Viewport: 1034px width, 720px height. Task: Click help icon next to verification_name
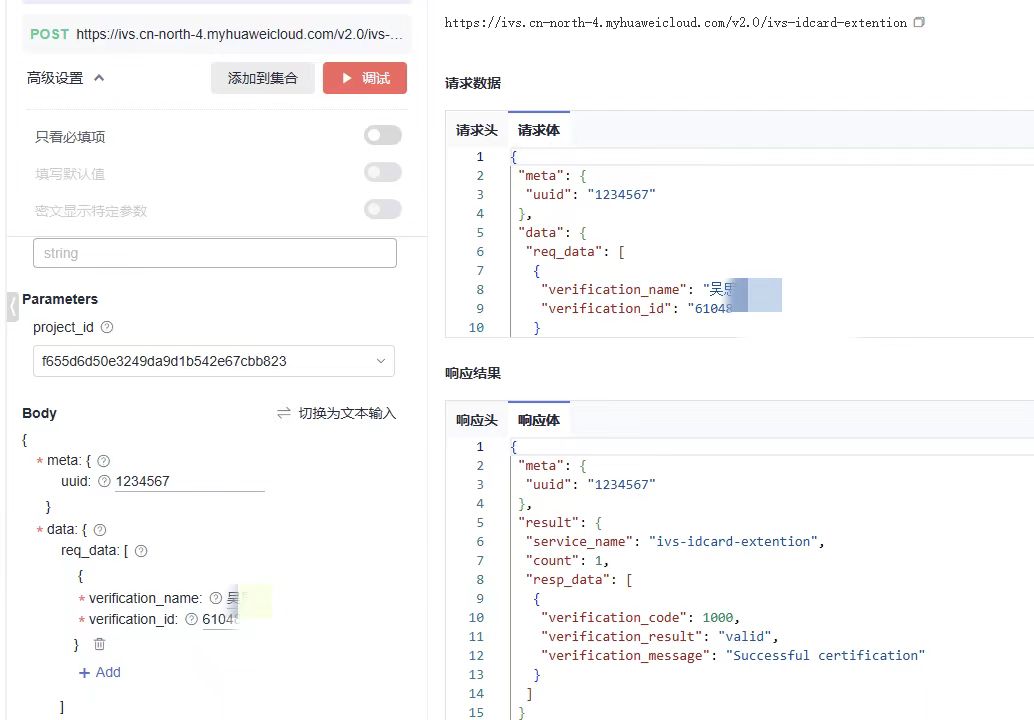point(216,598)
